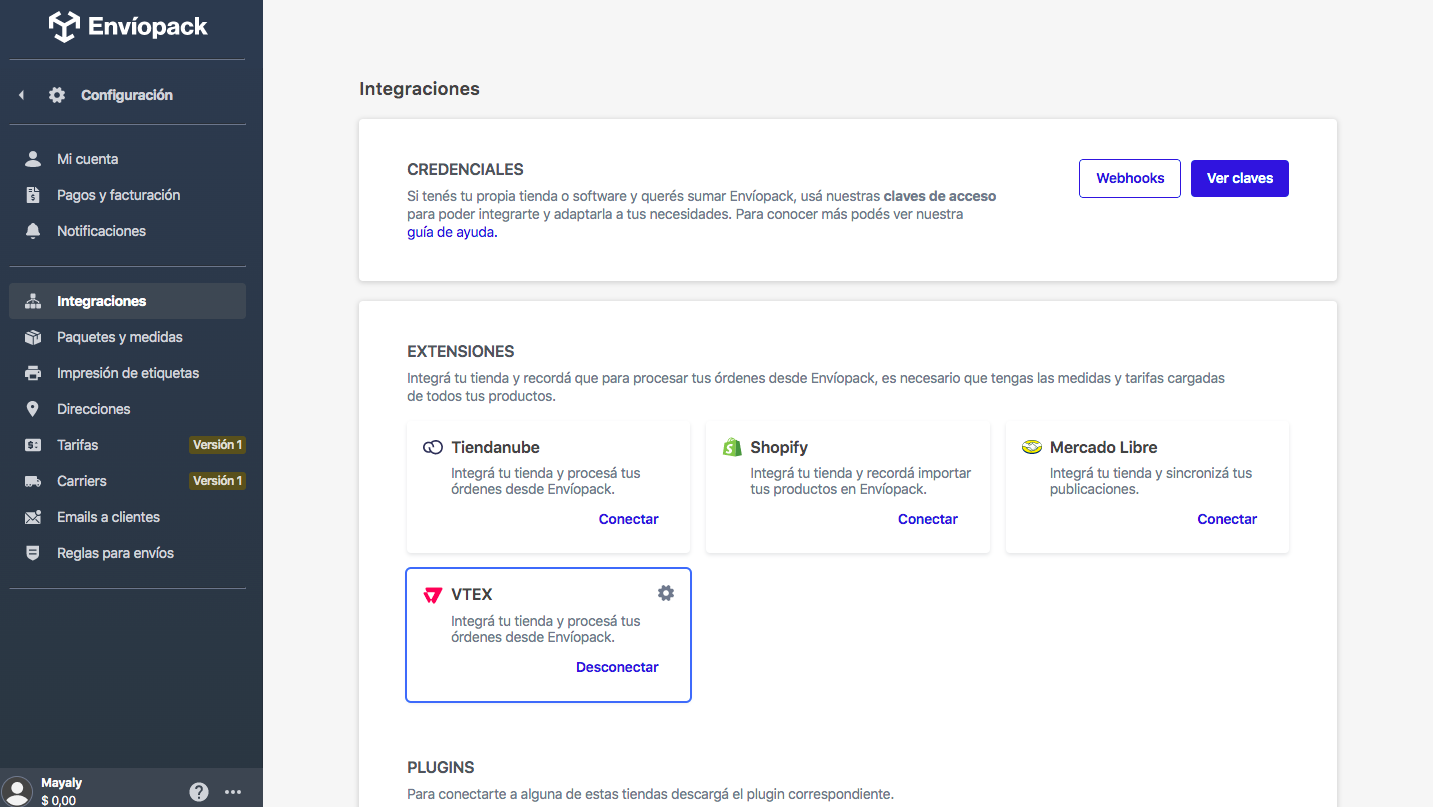The width and height of the screenshot is (1433, 807).
Task: Click the Ver claves button
Action: click(1240, 178)
